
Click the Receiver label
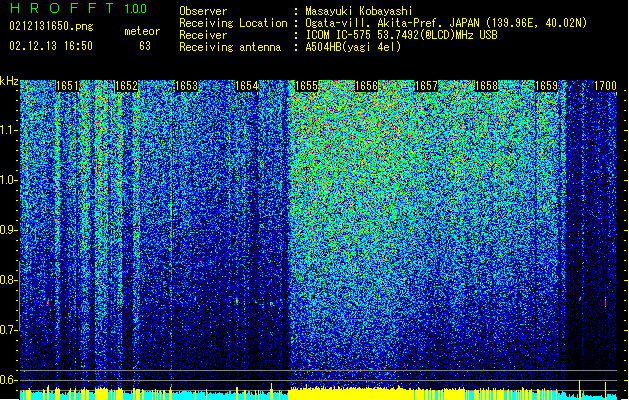coord(203,35)
